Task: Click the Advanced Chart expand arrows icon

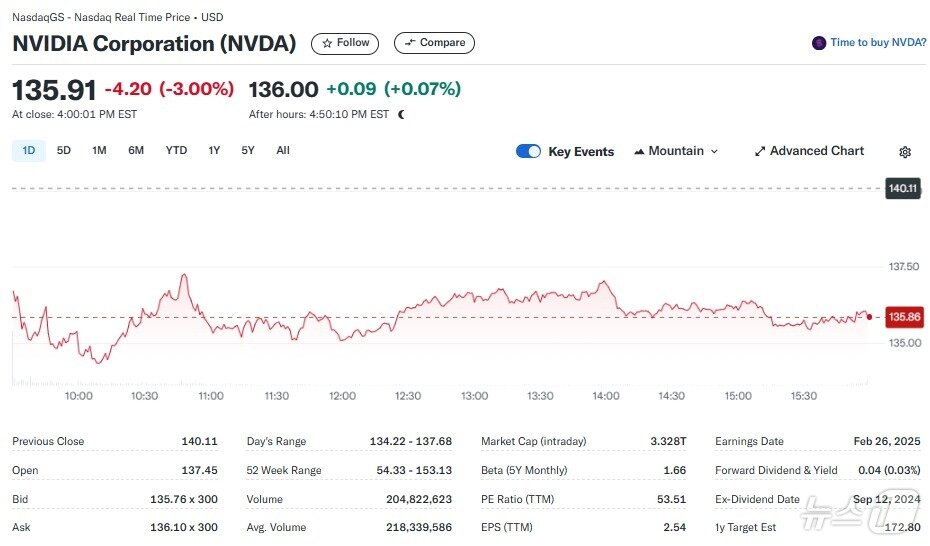Action: [760, 151]
